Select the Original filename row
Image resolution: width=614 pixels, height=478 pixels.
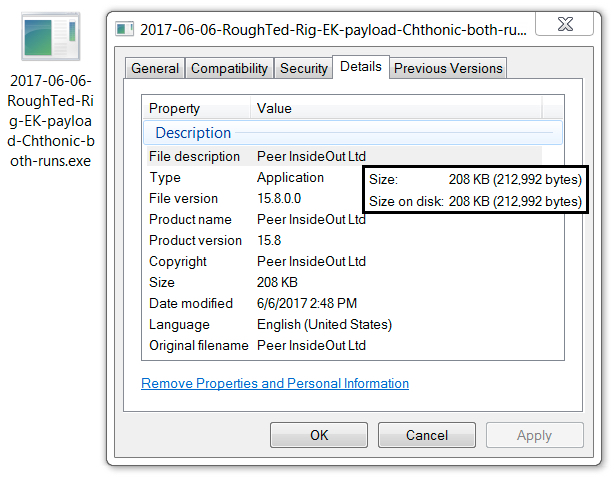[345, 345]
